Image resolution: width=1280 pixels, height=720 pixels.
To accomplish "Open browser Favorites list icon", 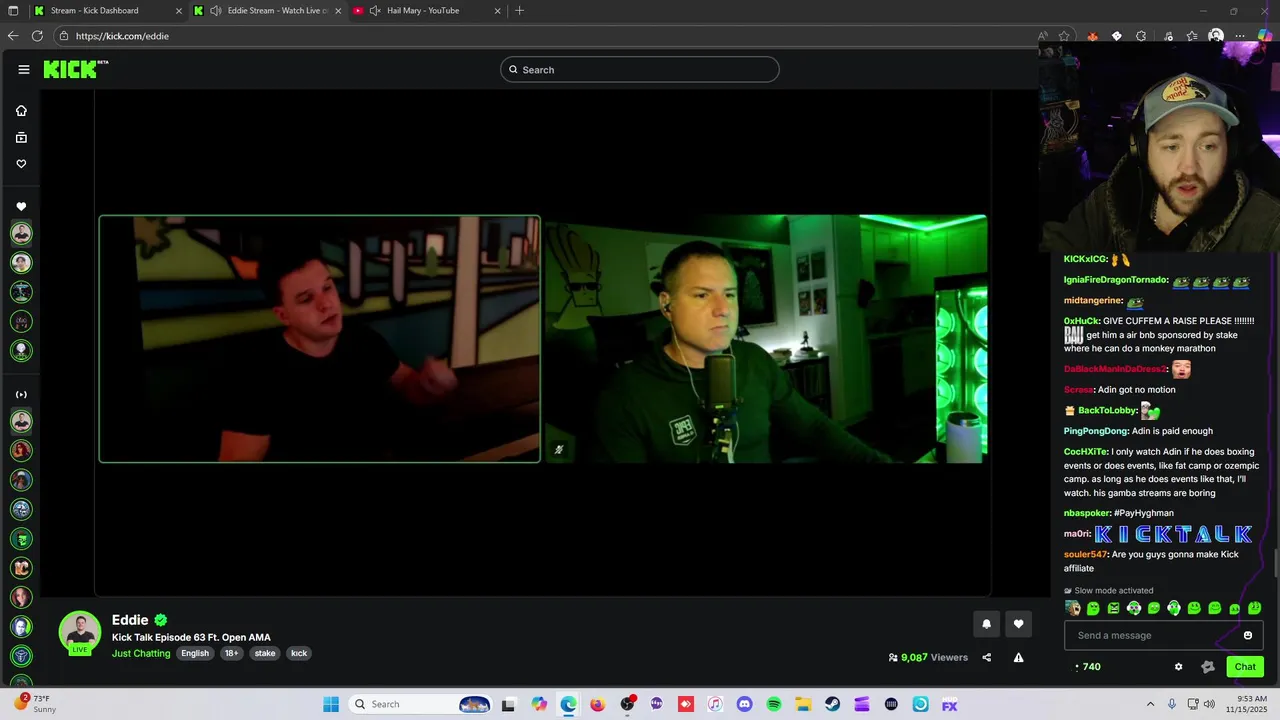I will click(x=1192, y=36).
